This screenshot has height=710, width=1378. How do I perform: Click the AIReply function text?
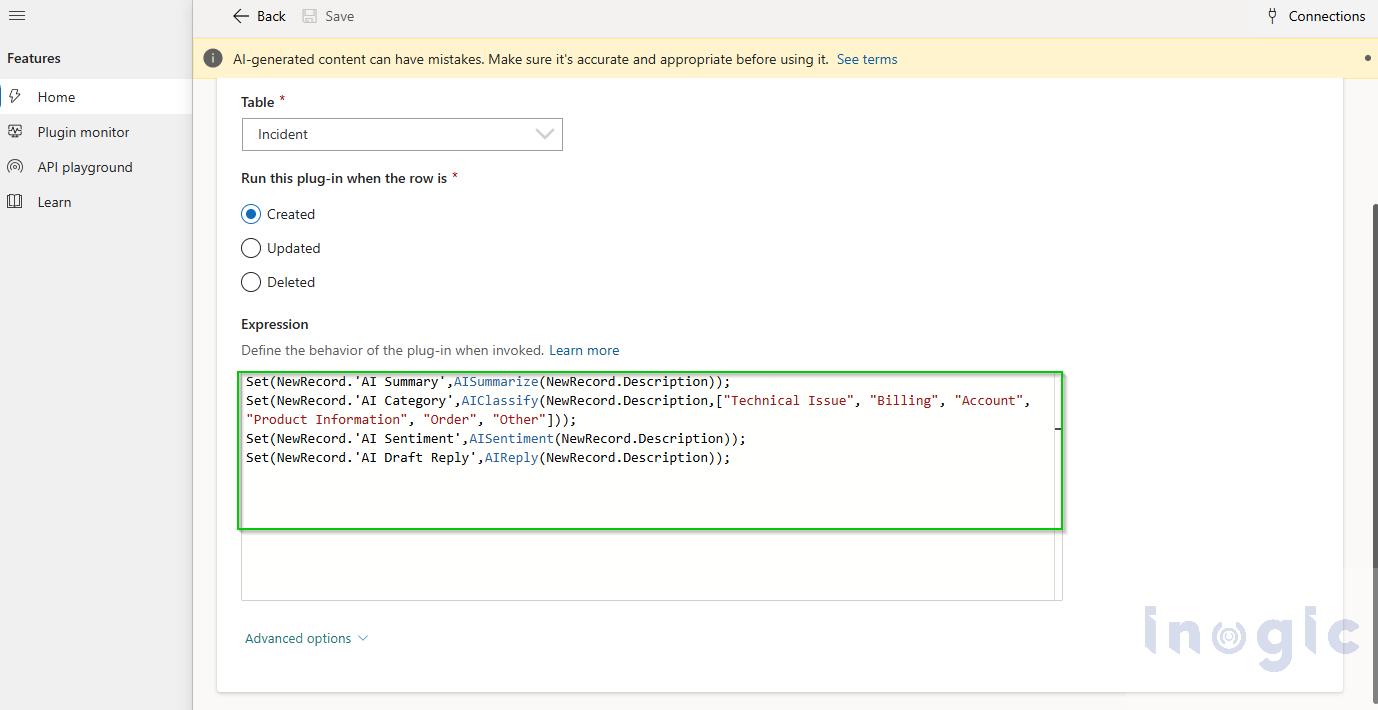[x=511, y=457]
